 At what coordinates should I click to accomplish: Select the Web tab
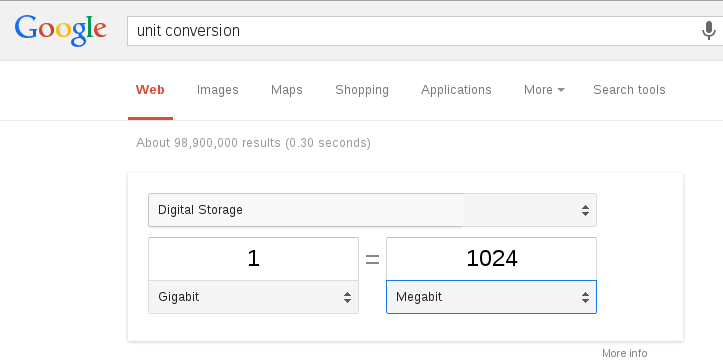(x=150, y=90)
